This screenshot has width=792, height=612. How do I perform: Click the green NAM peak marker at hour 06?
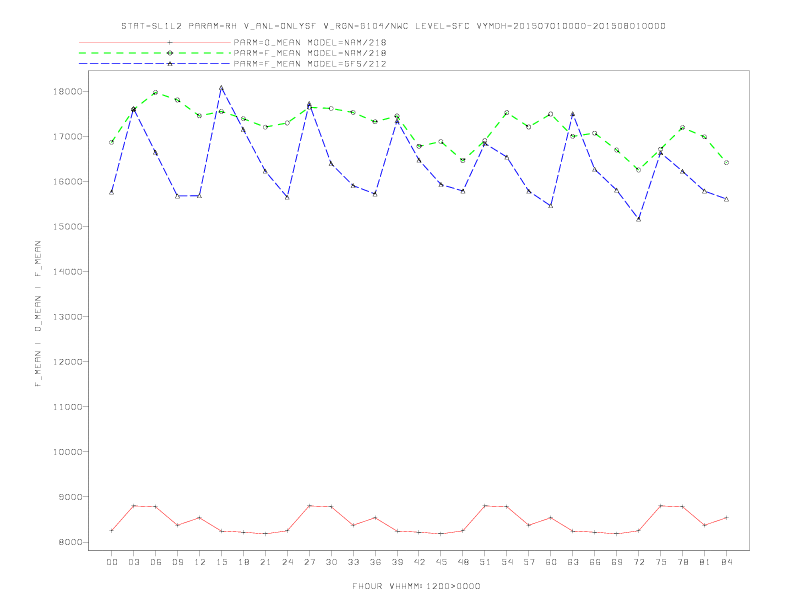point(156,92)
